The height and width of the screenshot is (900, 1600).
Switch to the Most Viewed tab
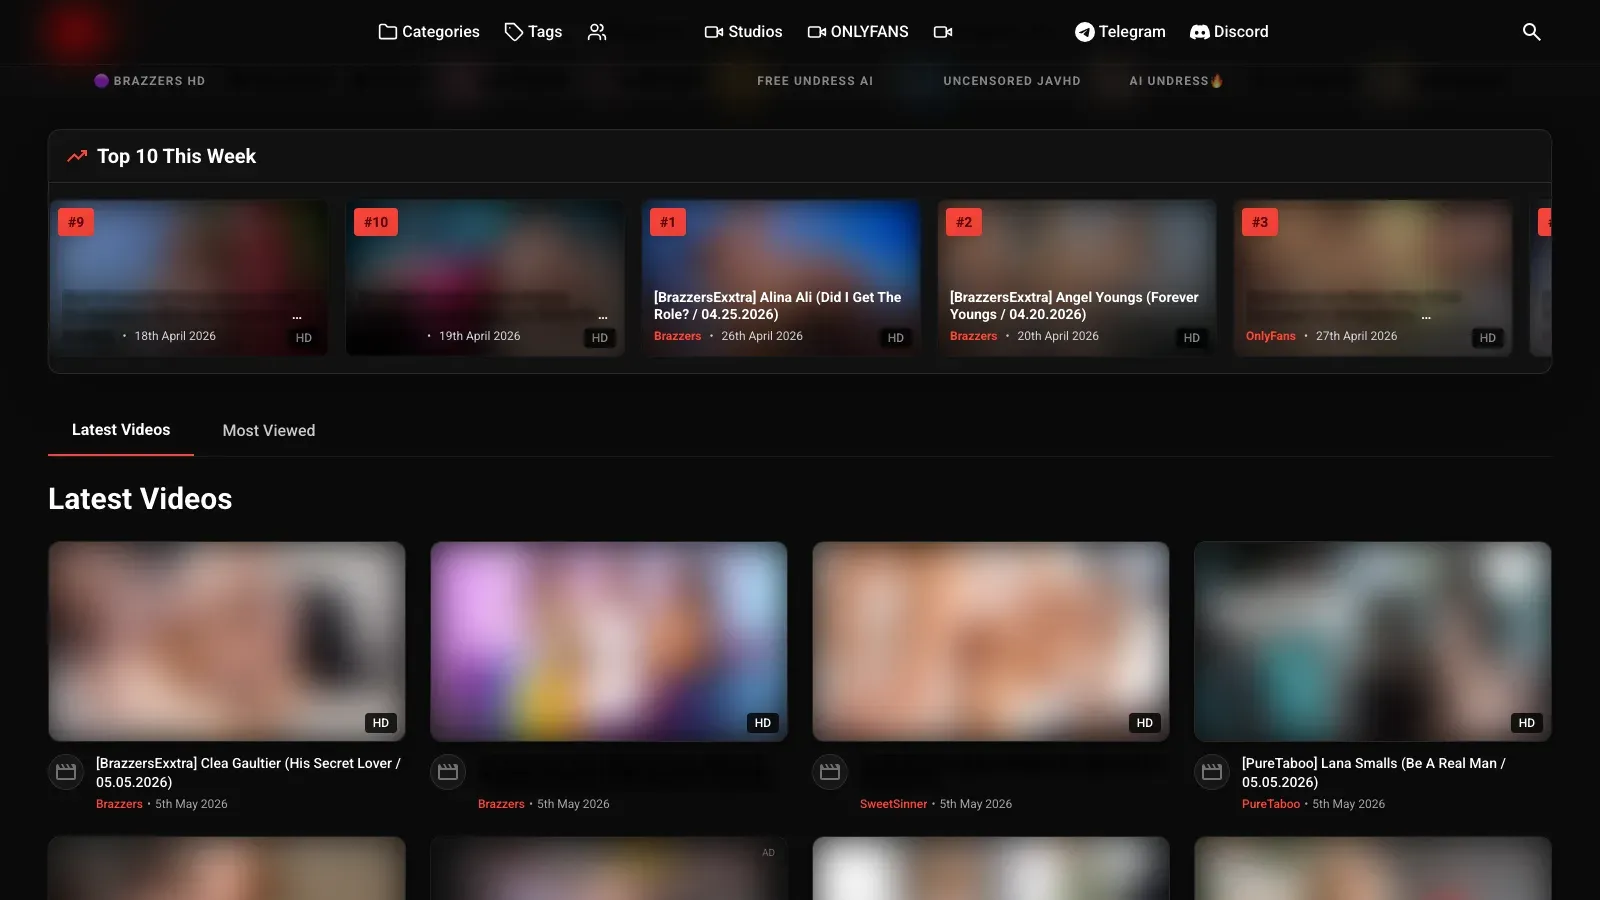point(269,430)
